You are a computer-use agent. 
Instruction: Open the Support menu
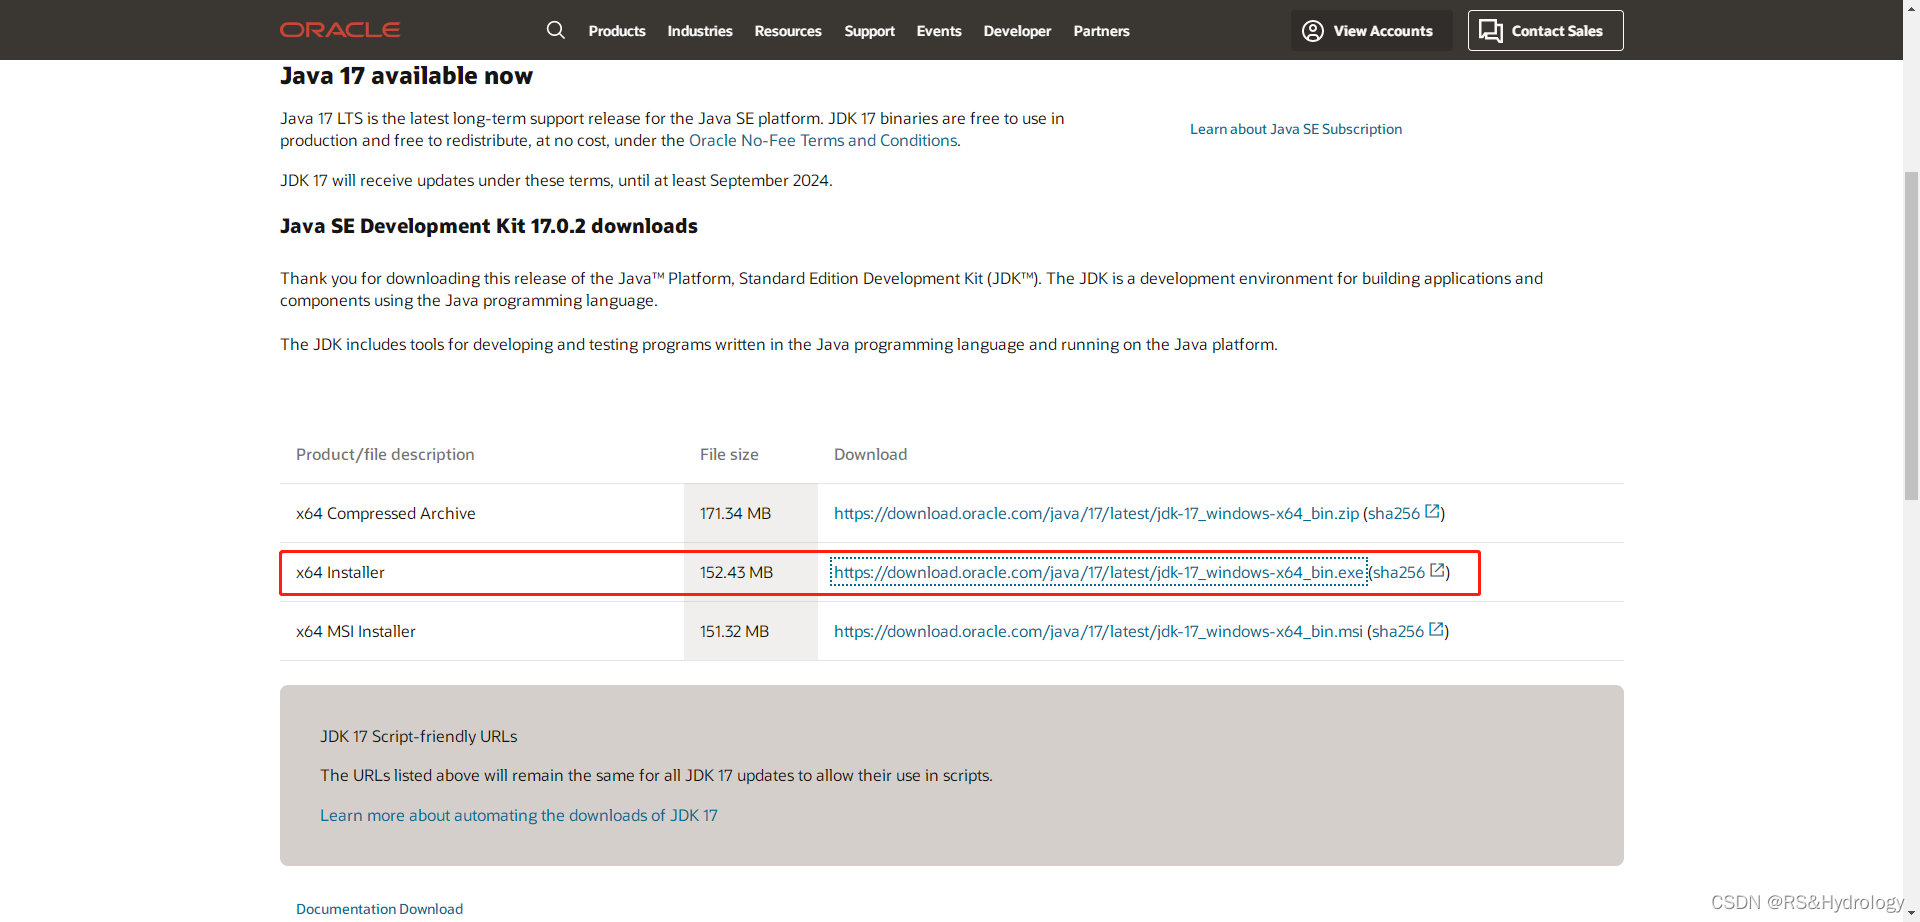(869, 31)
